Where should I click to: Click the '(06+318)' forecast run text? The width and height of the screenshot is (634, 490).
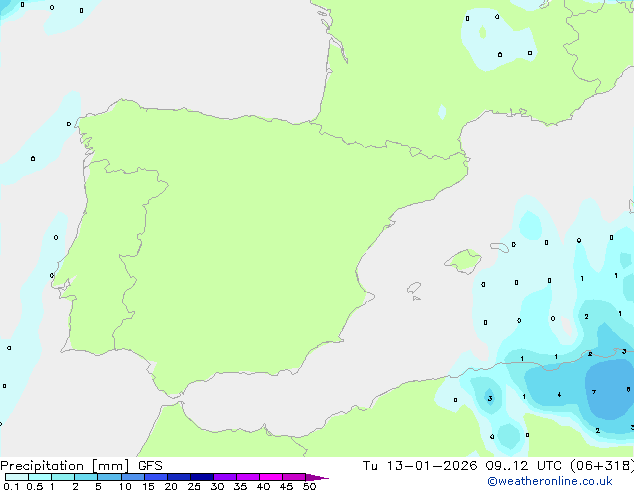point(602,466)
